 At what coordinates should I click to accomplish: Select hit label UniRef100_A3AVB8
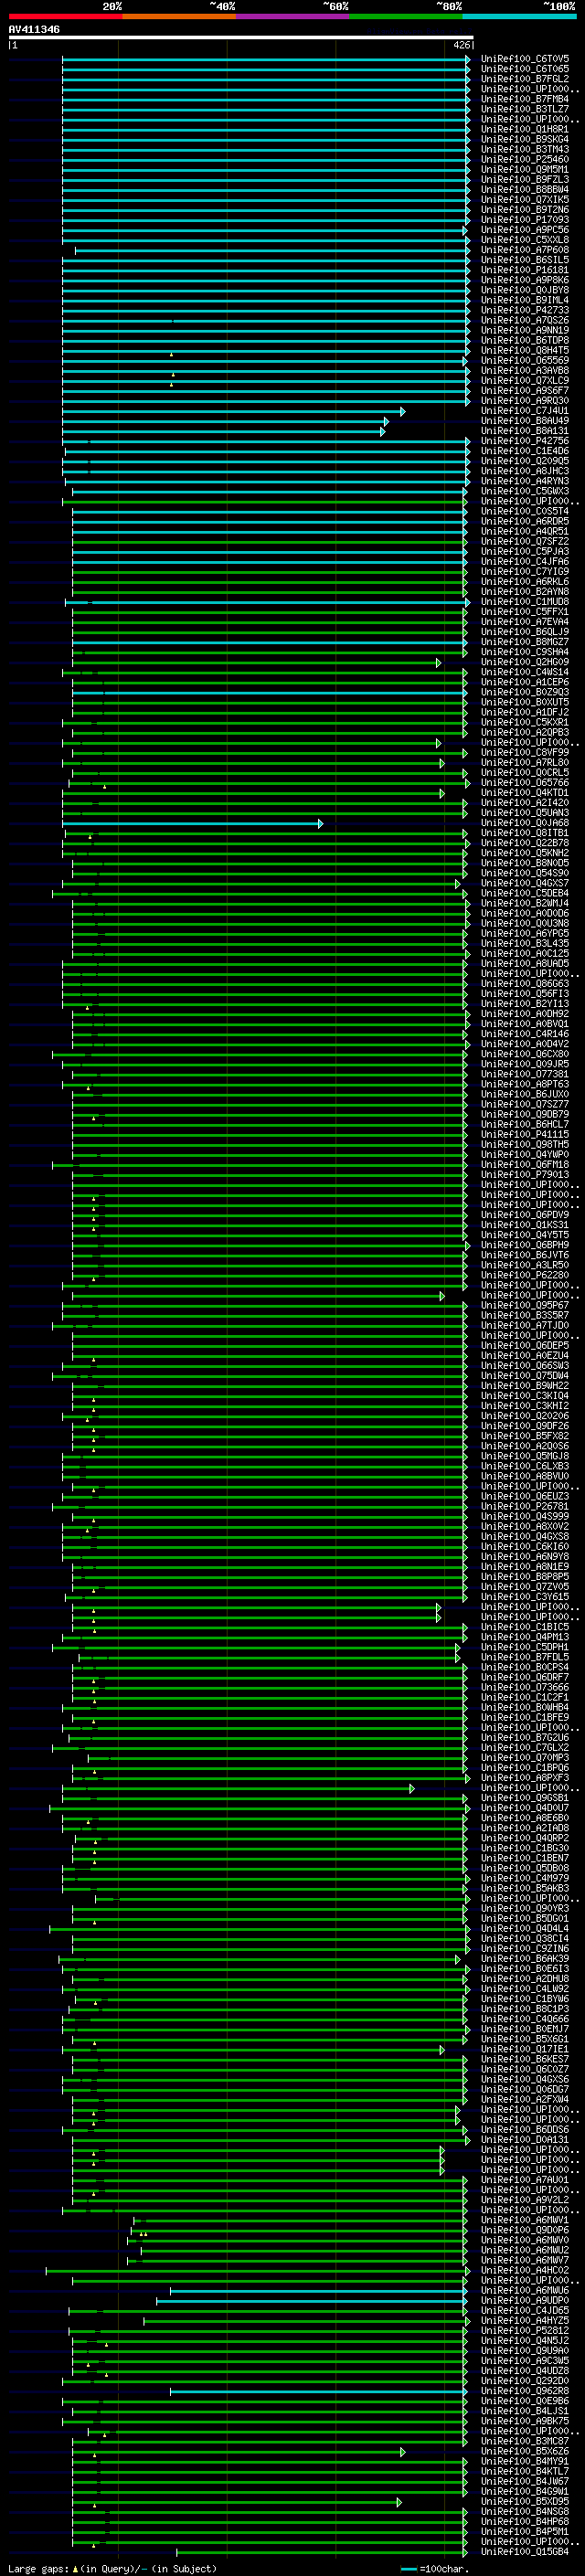[x=525, y=370]
